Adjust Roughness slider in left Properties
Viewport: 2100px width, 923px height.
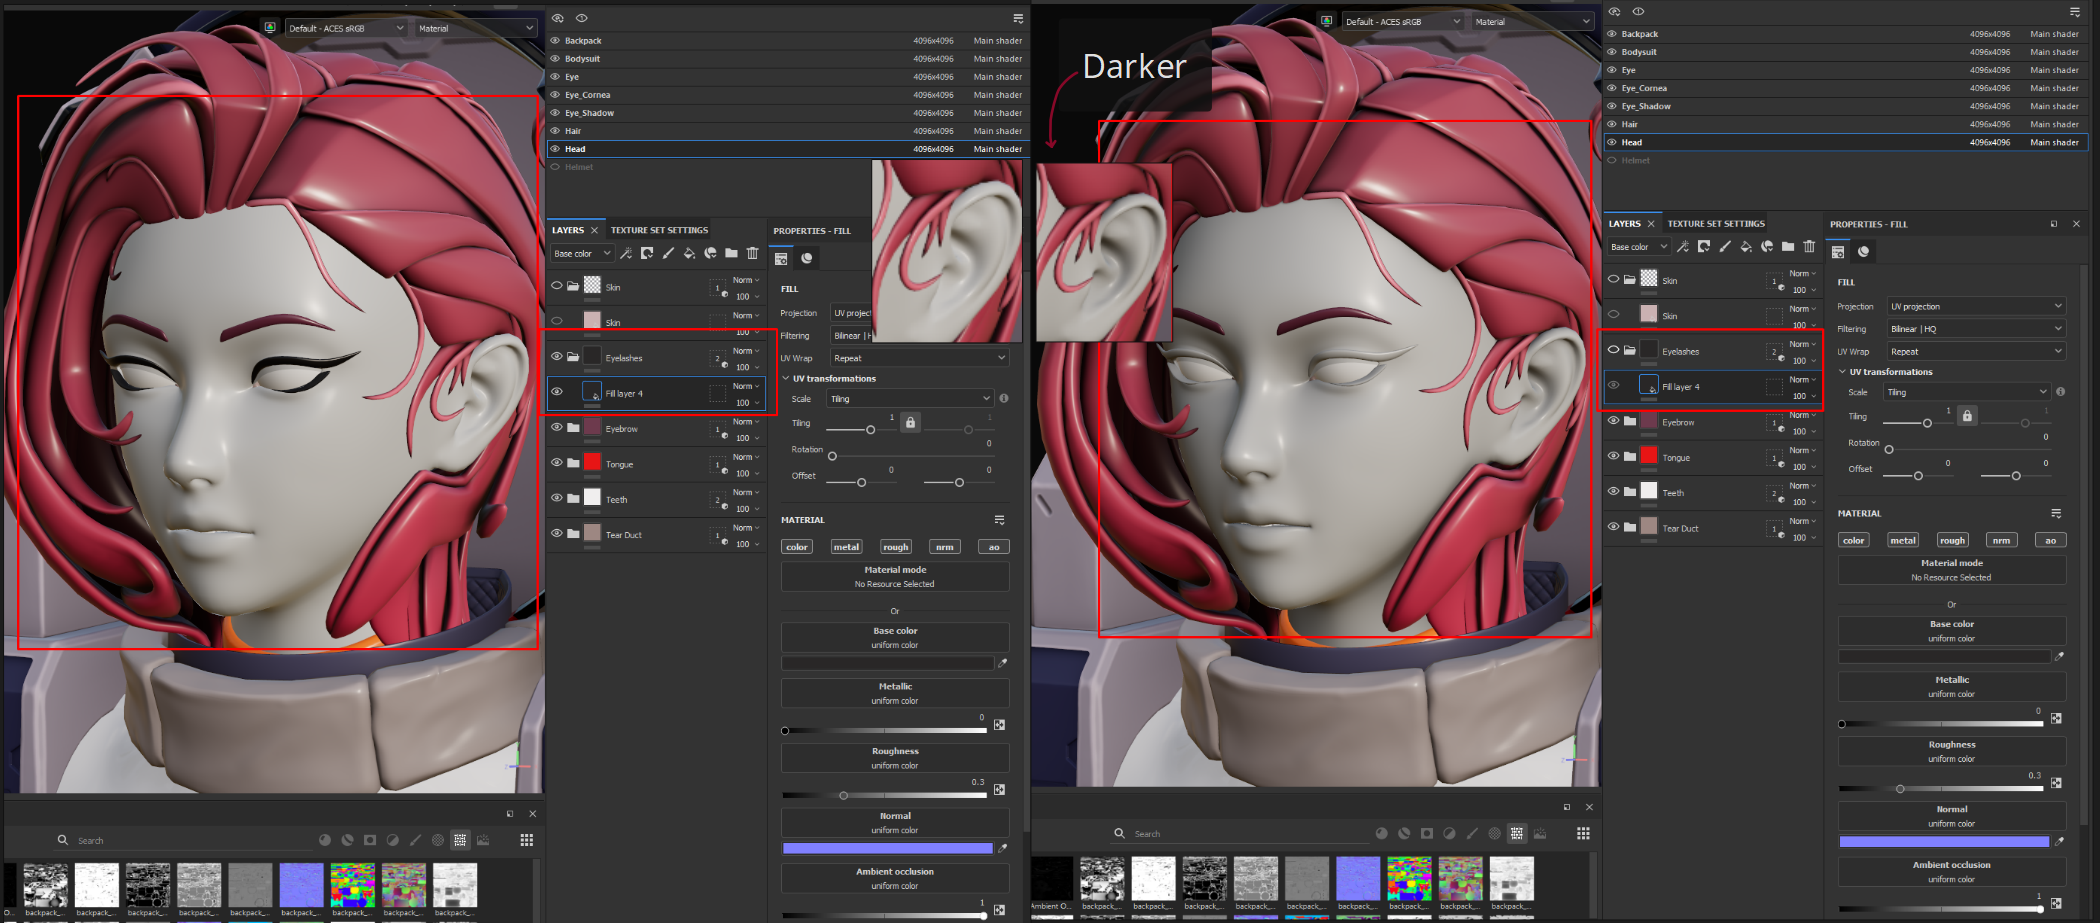coord(884,796)
